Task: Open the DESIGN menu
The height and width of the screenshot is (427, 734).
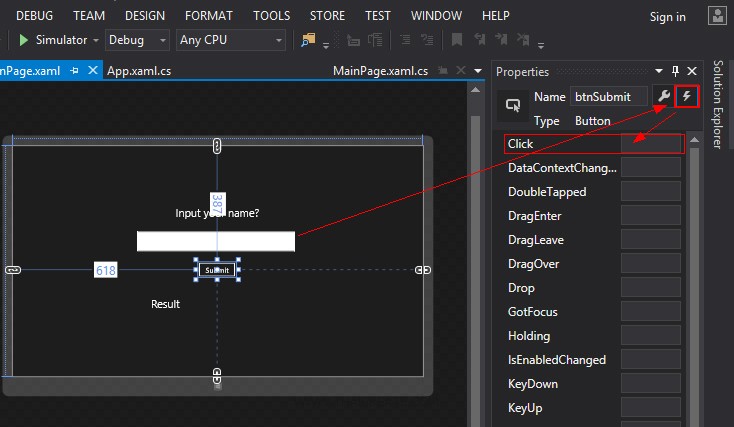Action: tap(145, 15)
